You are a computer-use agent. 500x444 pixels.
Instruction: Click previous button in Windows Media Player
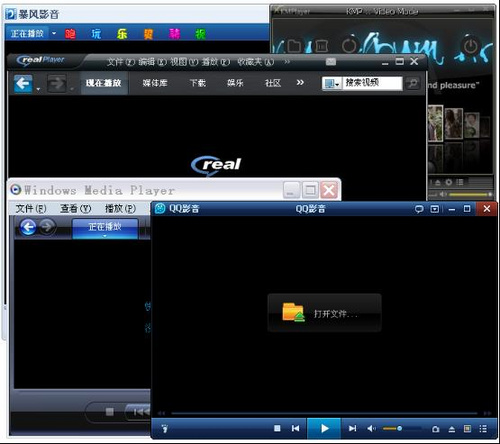tap(139, 412)
